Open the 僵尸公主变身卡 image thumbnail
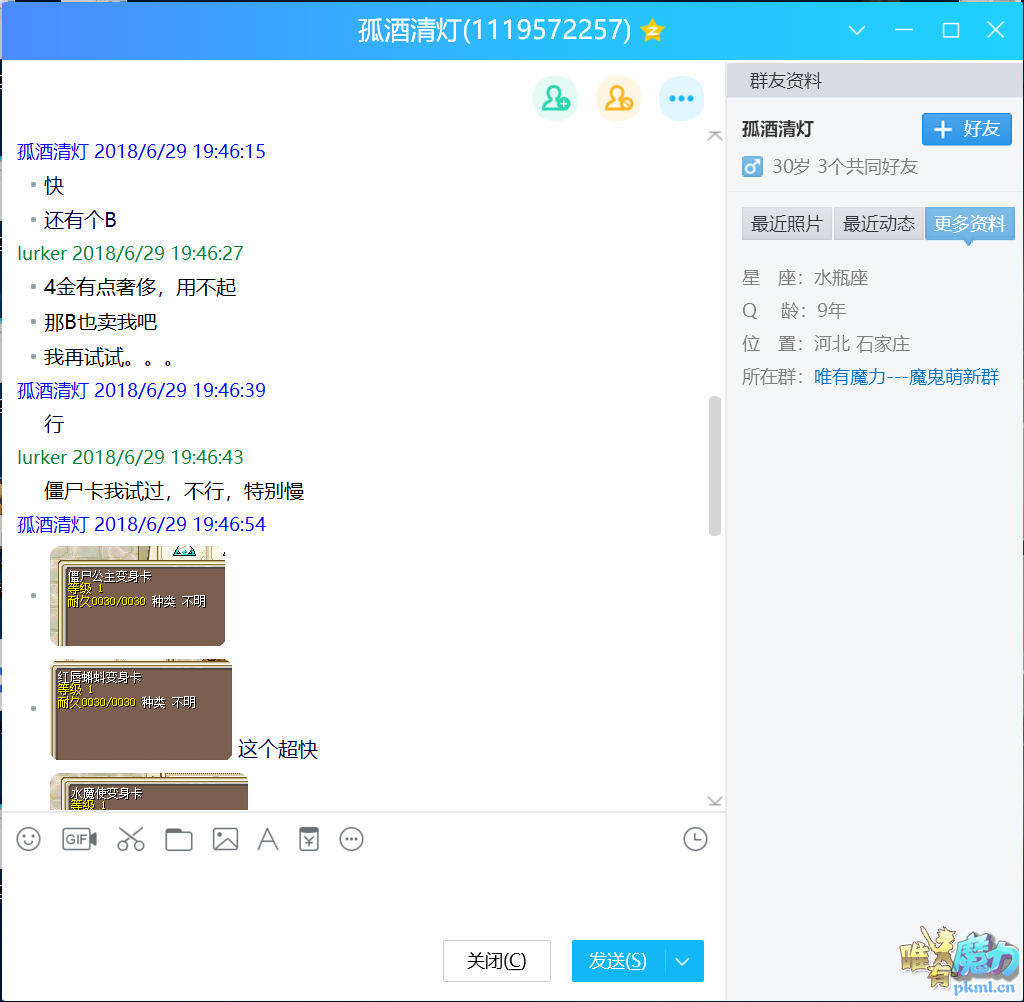 click(x=137, y=596)
